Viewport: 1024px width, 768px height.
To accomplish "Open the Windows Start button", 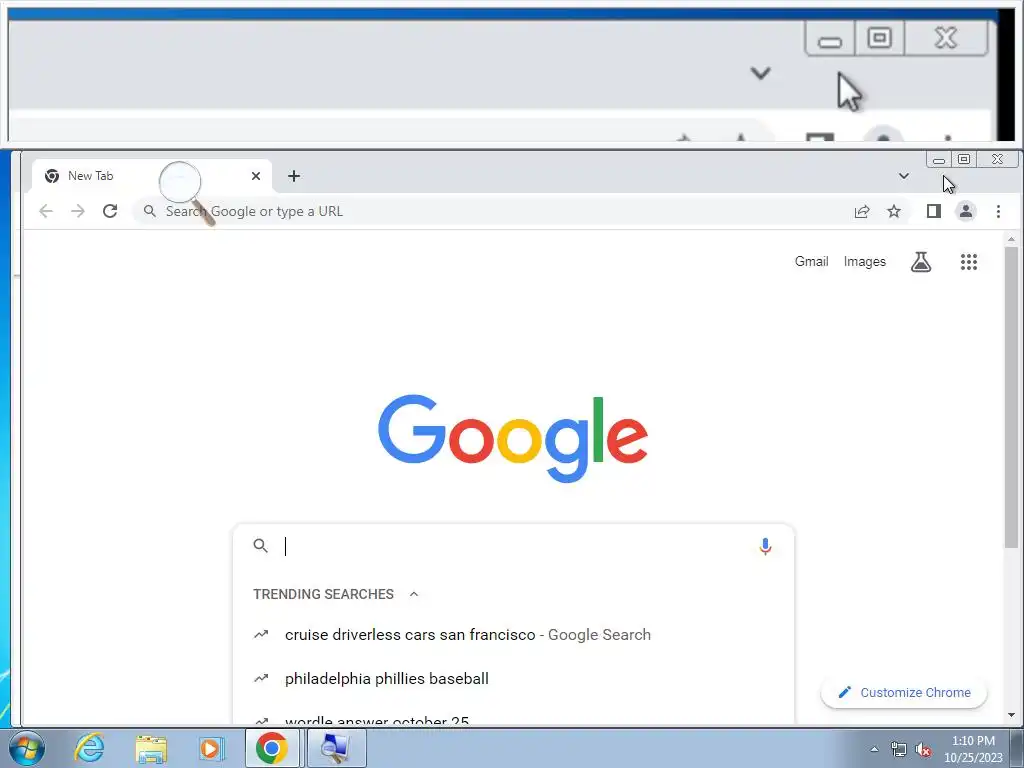I will tap(27, 748).
